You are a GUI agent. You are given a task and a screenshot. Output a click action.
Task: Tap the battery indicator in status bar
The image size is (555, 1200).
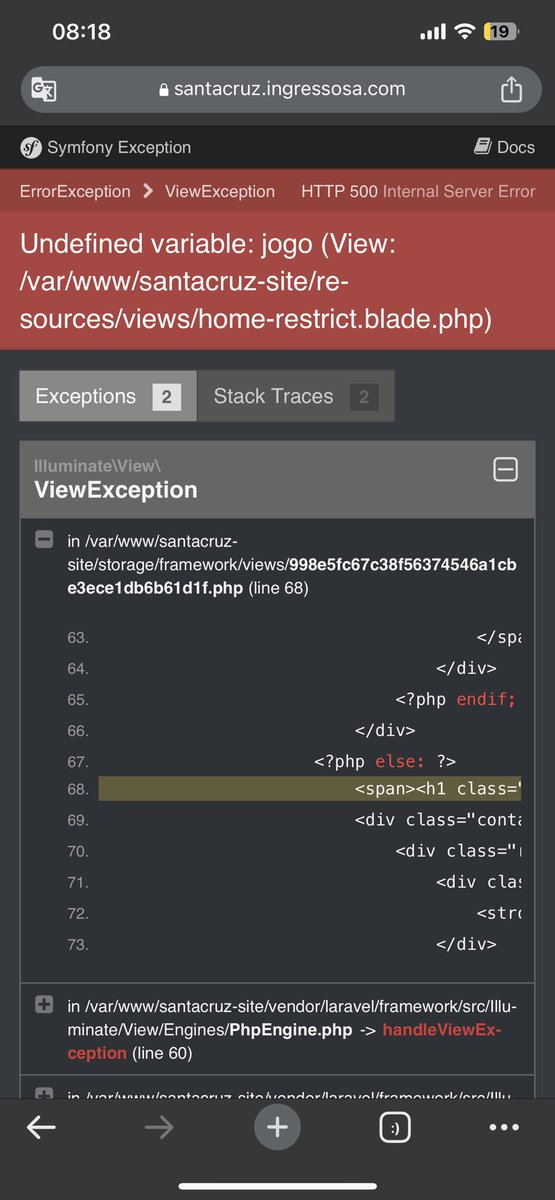coord(499,32)
